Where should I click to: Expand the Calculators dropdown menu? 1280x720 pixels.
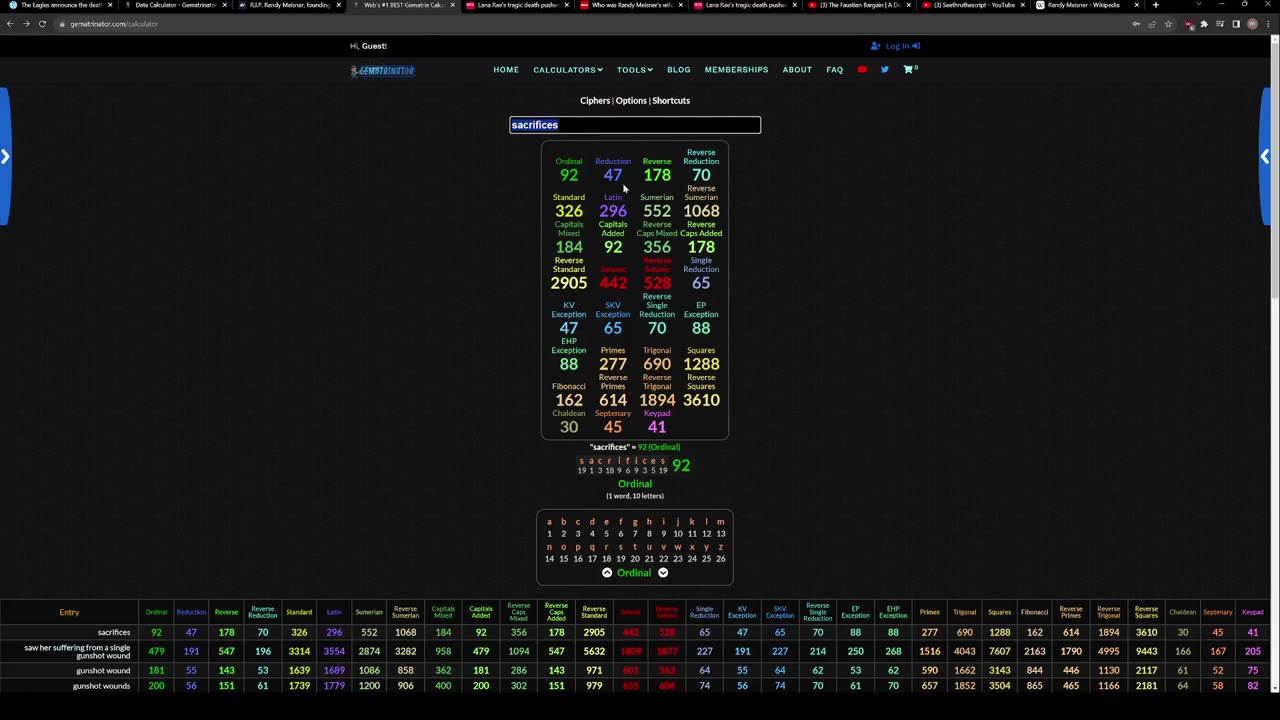(568, 70)
